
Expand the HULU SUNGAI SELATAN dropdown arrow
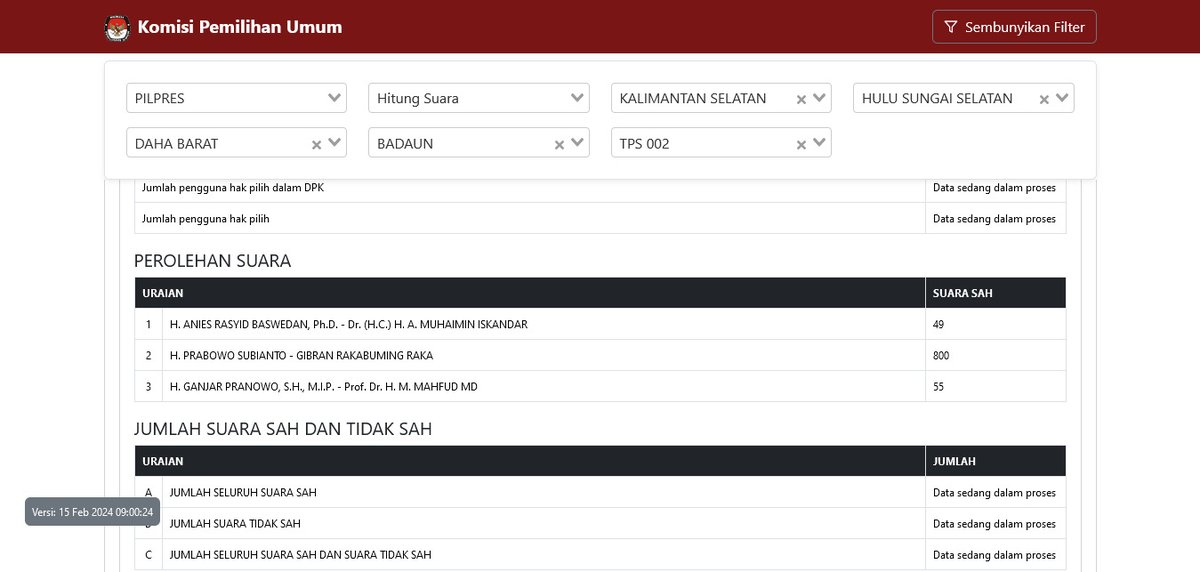click(1062, 98)
